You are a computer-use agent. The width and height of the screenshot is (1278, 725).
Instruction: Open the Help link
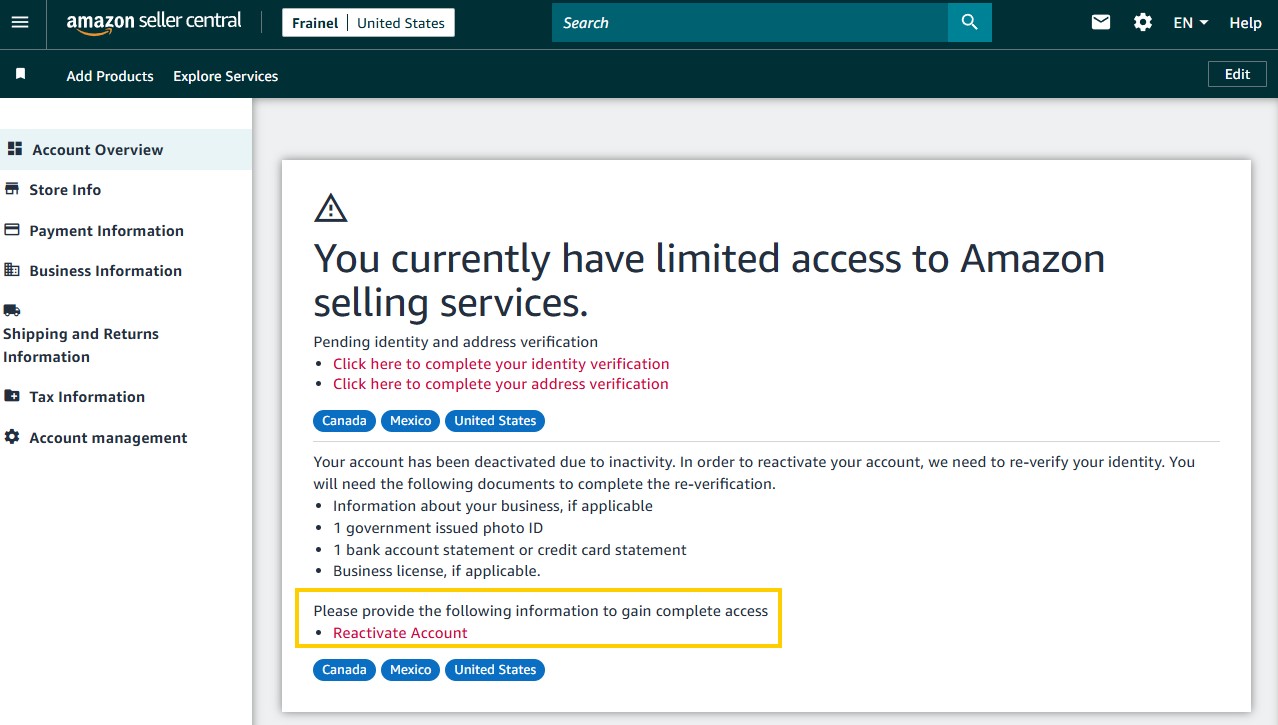point(1245,23)
